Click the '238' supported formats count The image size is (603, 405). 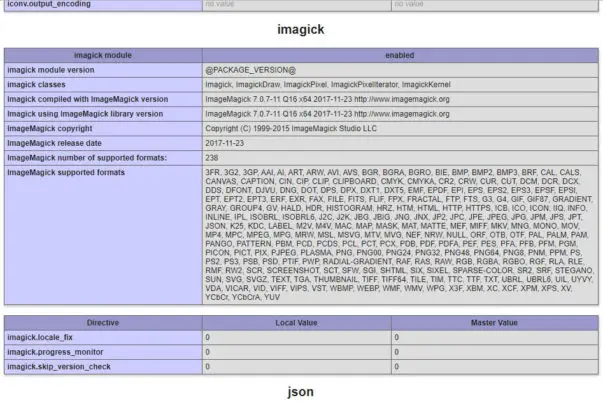tap(212, 158)
